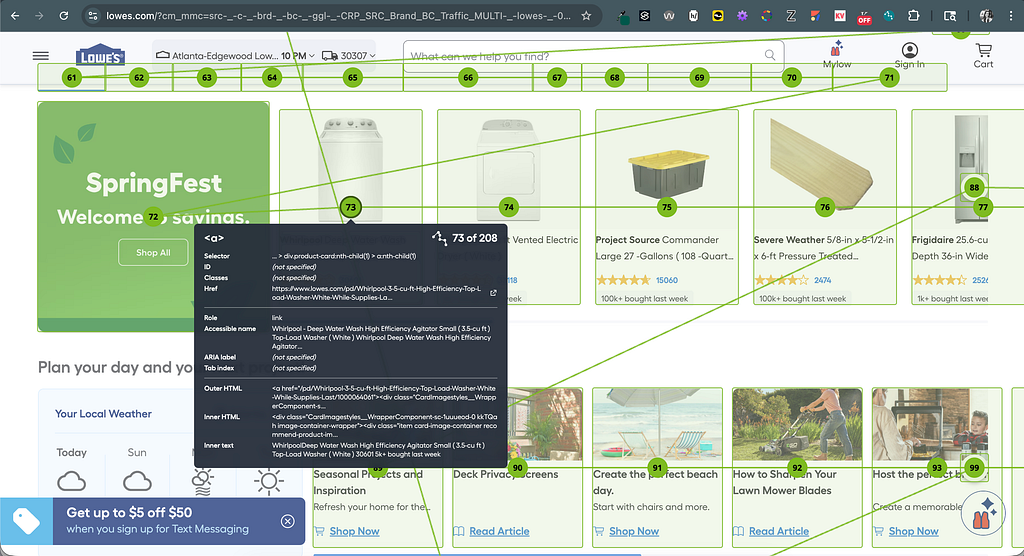The width and height of the screenshot is (1024, 556).
Task: Open the lawn mower article photo
Action: click(x=797, y=425)
